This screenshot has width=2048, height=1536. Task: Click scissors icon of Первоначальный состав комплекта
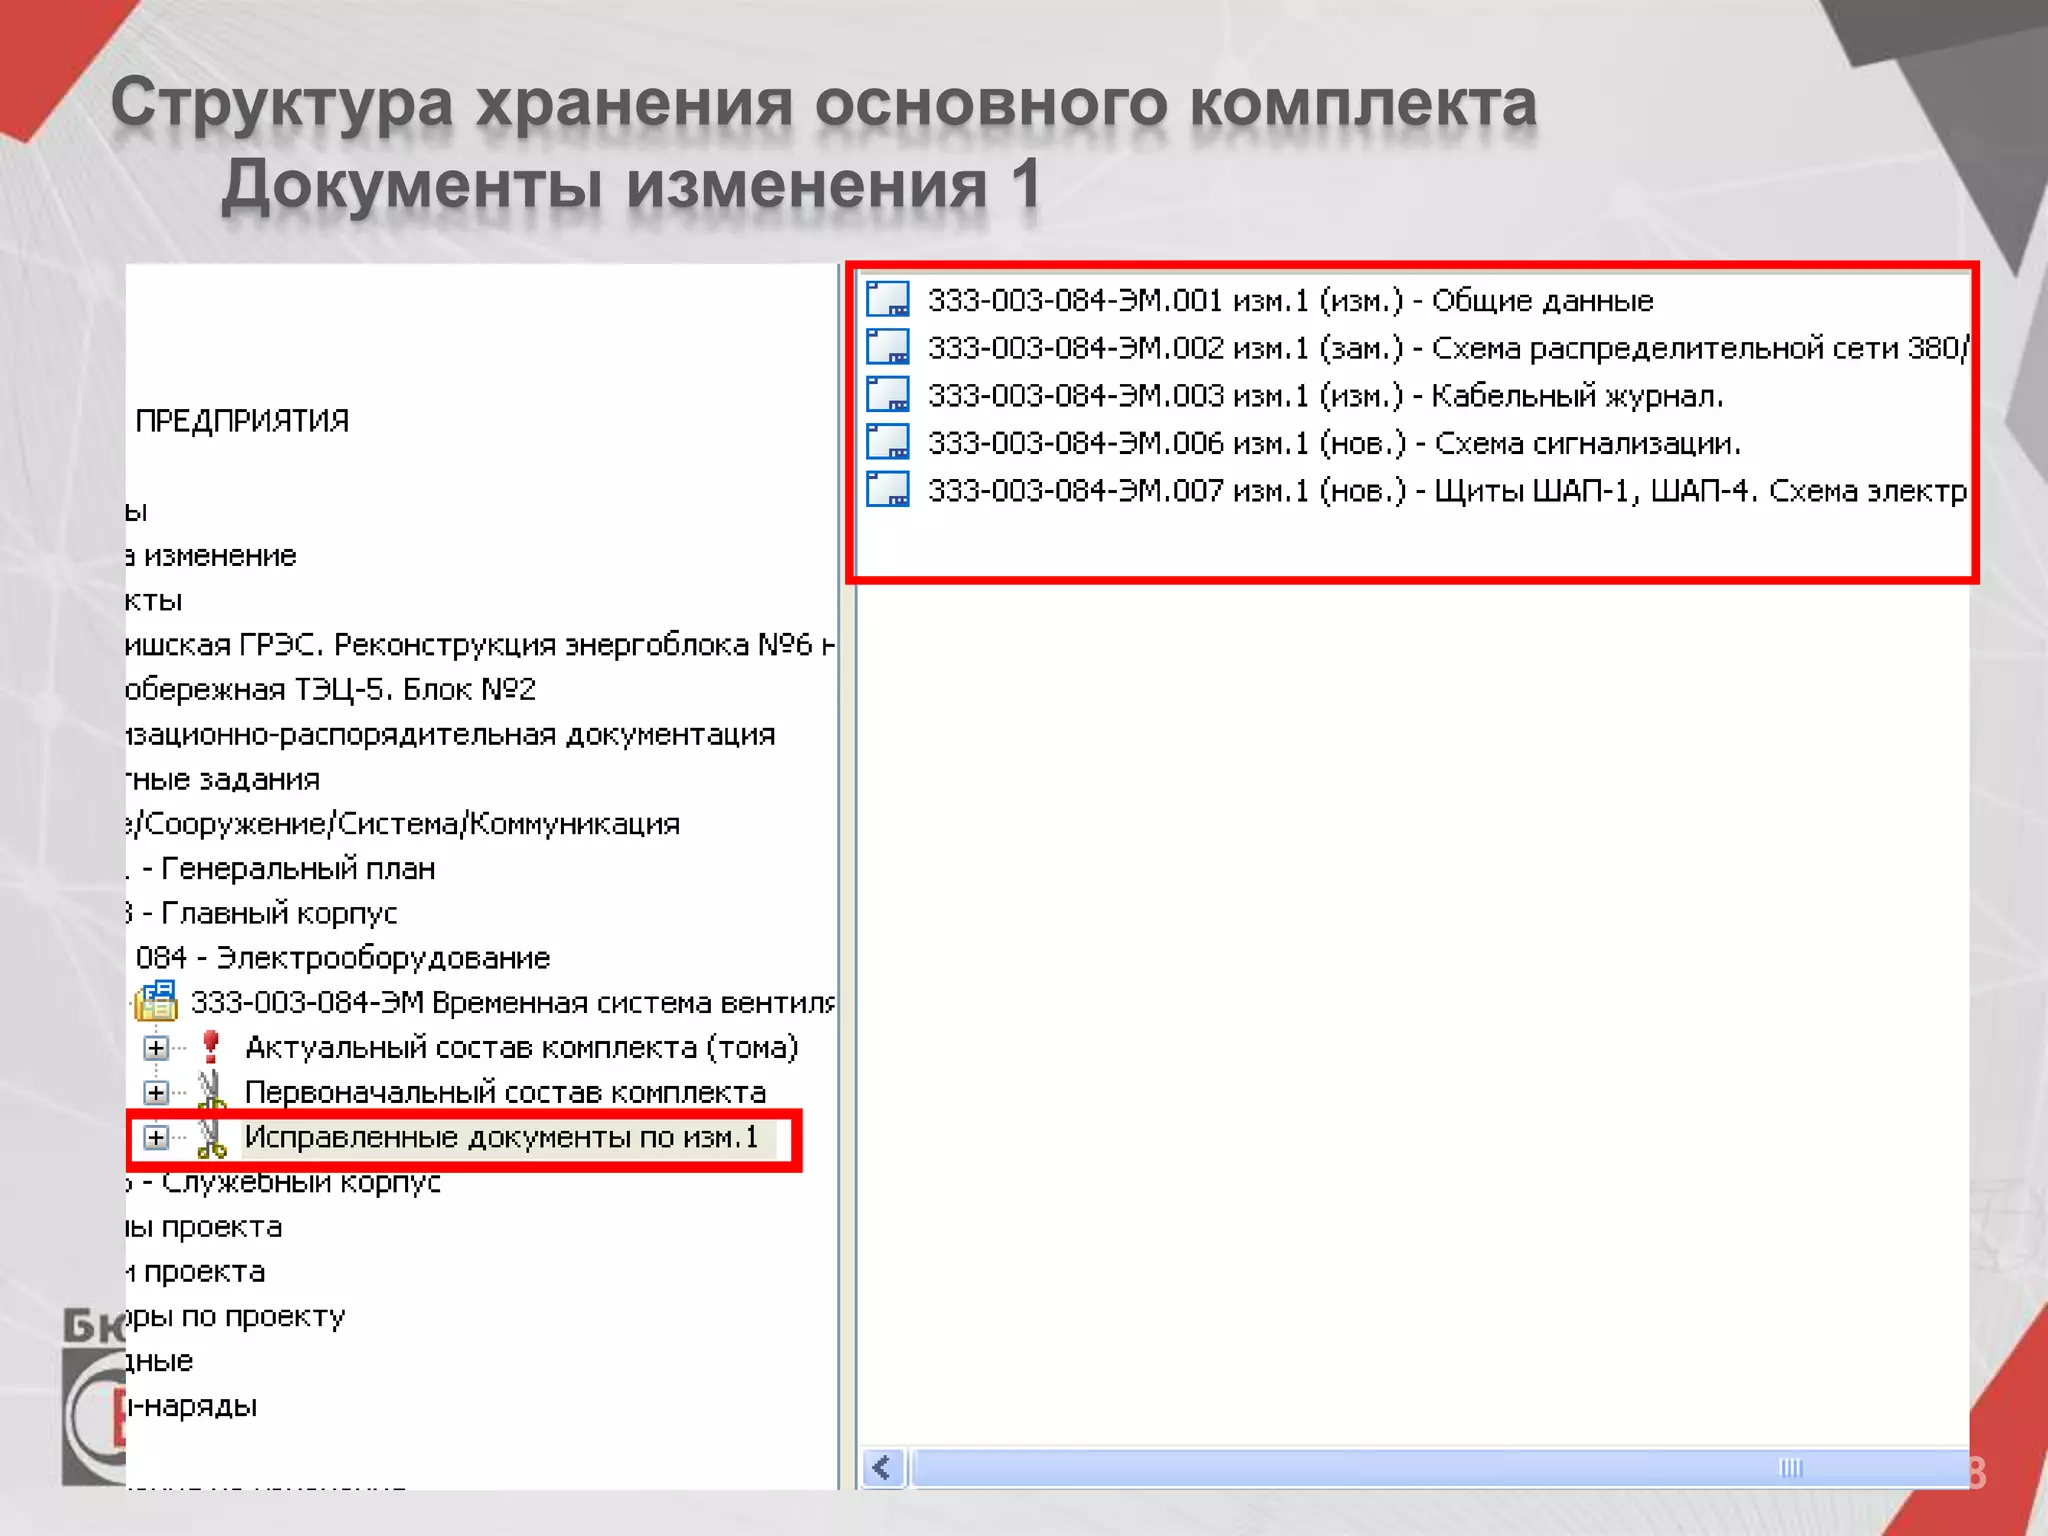pyautogui.click(x=211, y=1091)
